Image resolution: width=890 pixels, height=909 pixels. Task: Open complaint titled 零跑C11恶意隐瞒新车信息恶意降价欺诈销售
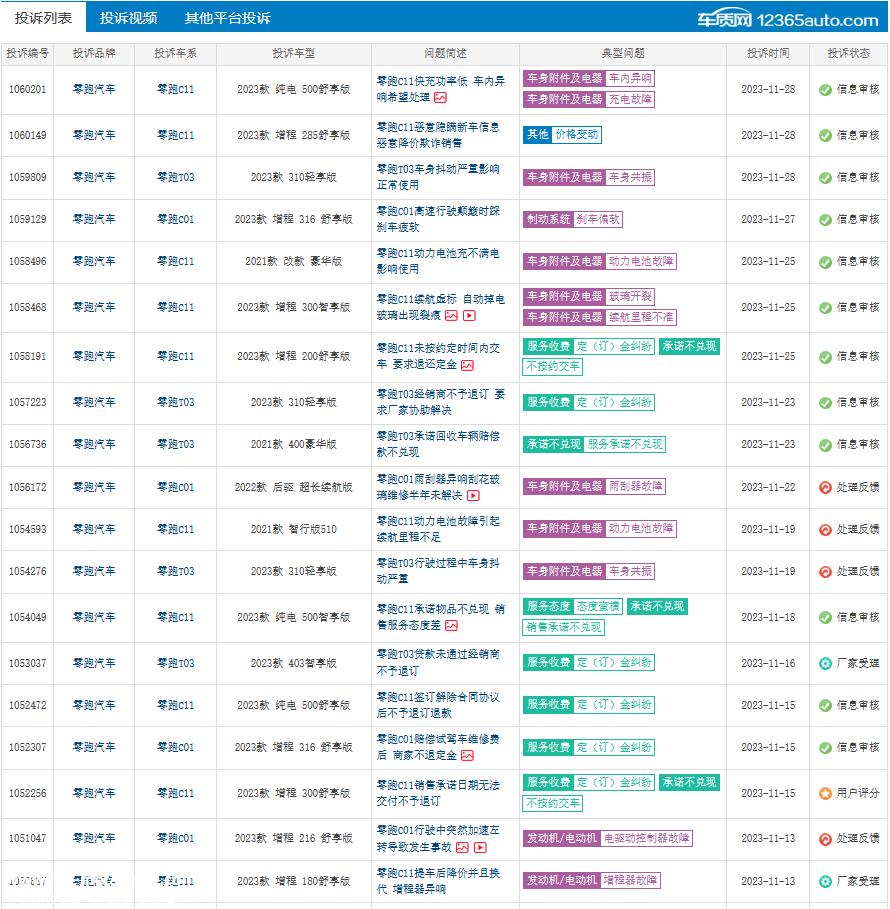click(x=438, y=134)
